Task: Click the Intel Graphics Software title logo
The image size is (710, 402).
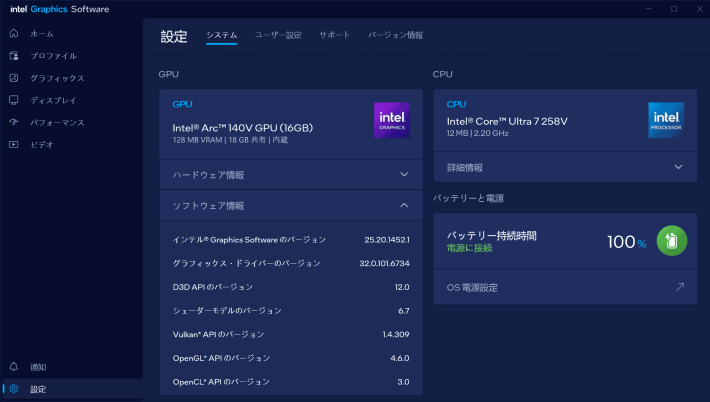Action: (59, 9)
